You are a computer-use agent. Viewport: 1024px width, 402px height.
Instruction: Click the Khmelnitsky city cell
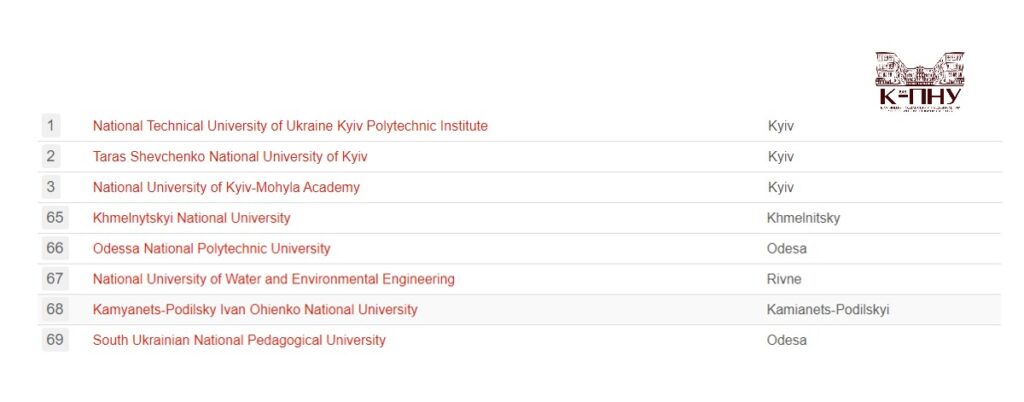pos(803,218)
